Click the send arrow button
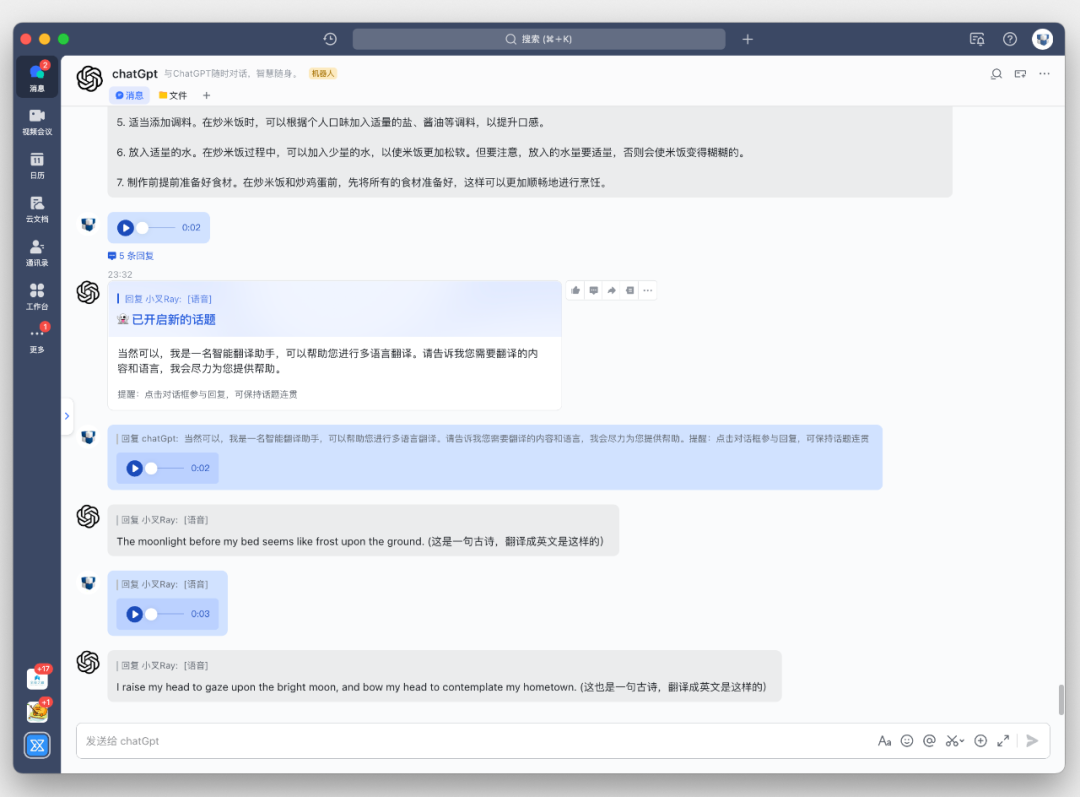The height and width of the screenshot is (797, 1080). point(1032,741)
